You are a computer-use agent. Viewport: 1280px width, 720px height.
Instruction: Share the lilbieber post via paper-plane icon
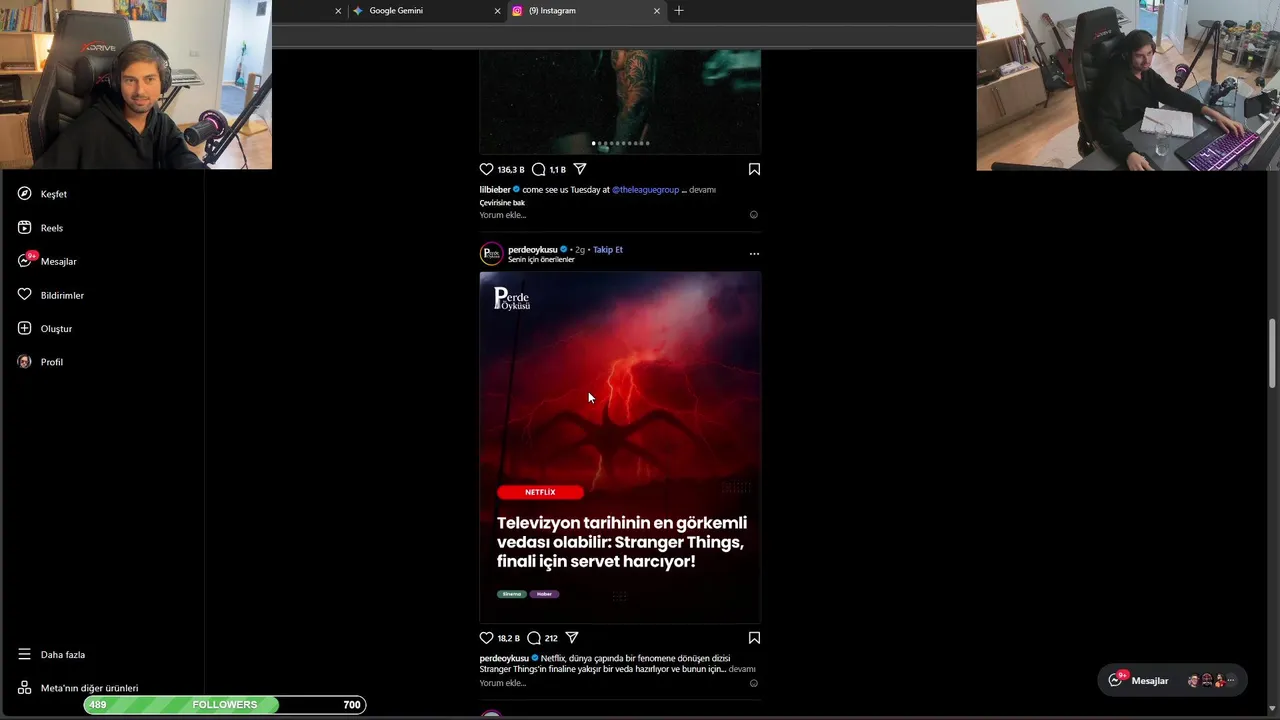point(580,169)
